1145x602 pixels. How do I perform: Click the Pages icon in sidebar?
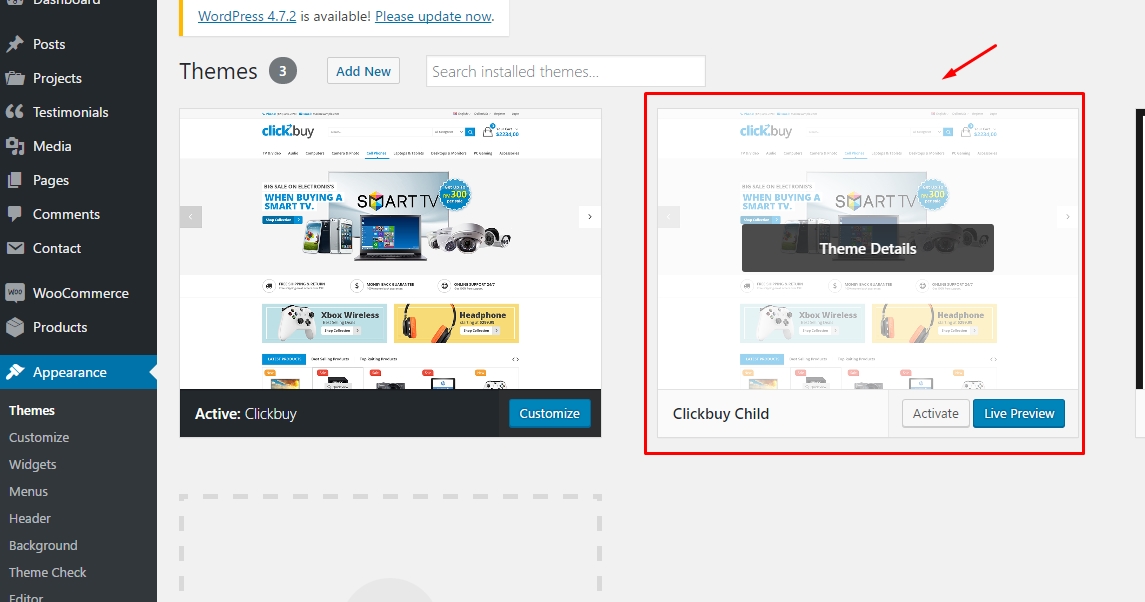click(x=15, y=180)
